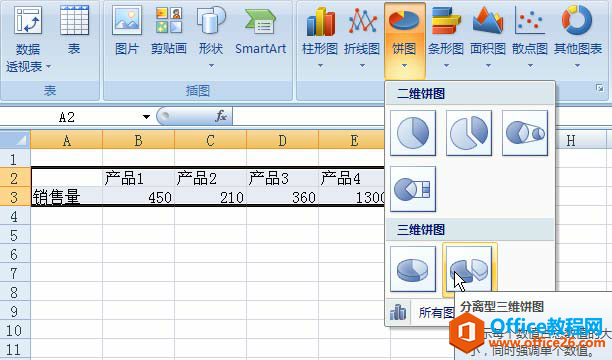Image resolution: width=612 pixels, height=360 pixels.
Task: Select cell containing 产品4
Action: [352, 178]
